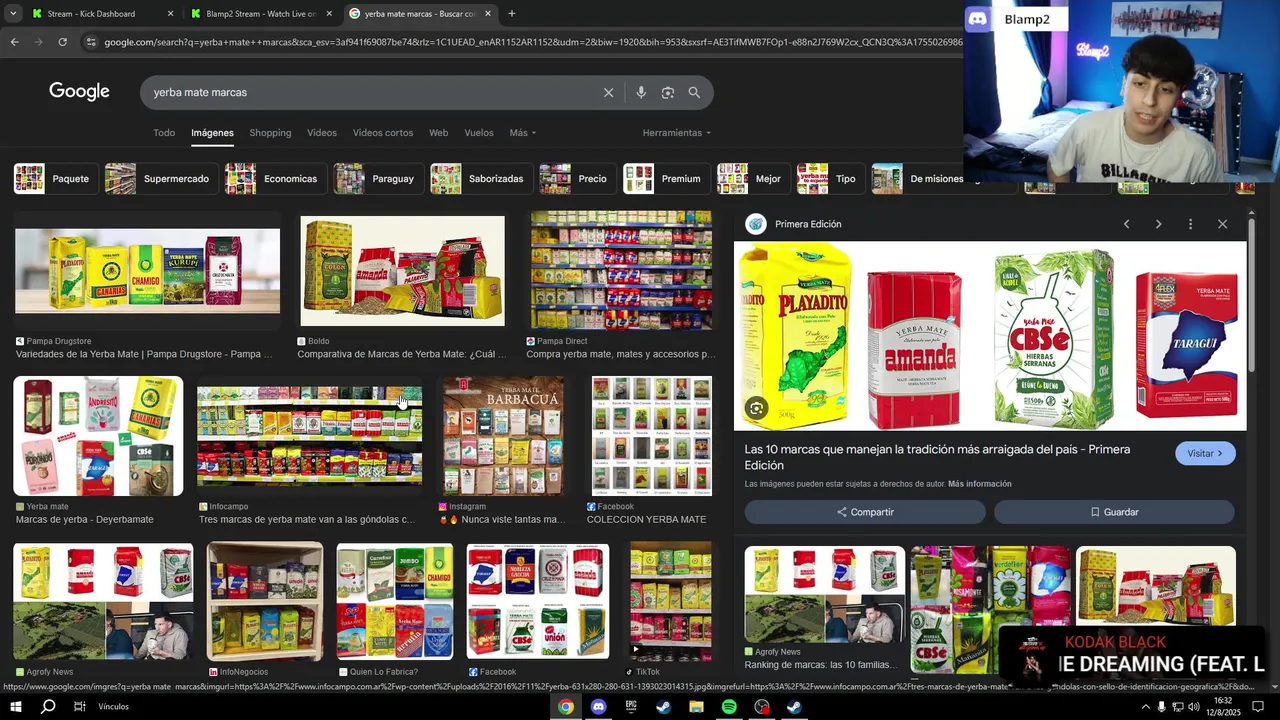
Task: Open the tab search dropdown arrow
Action: coord(13,14)
